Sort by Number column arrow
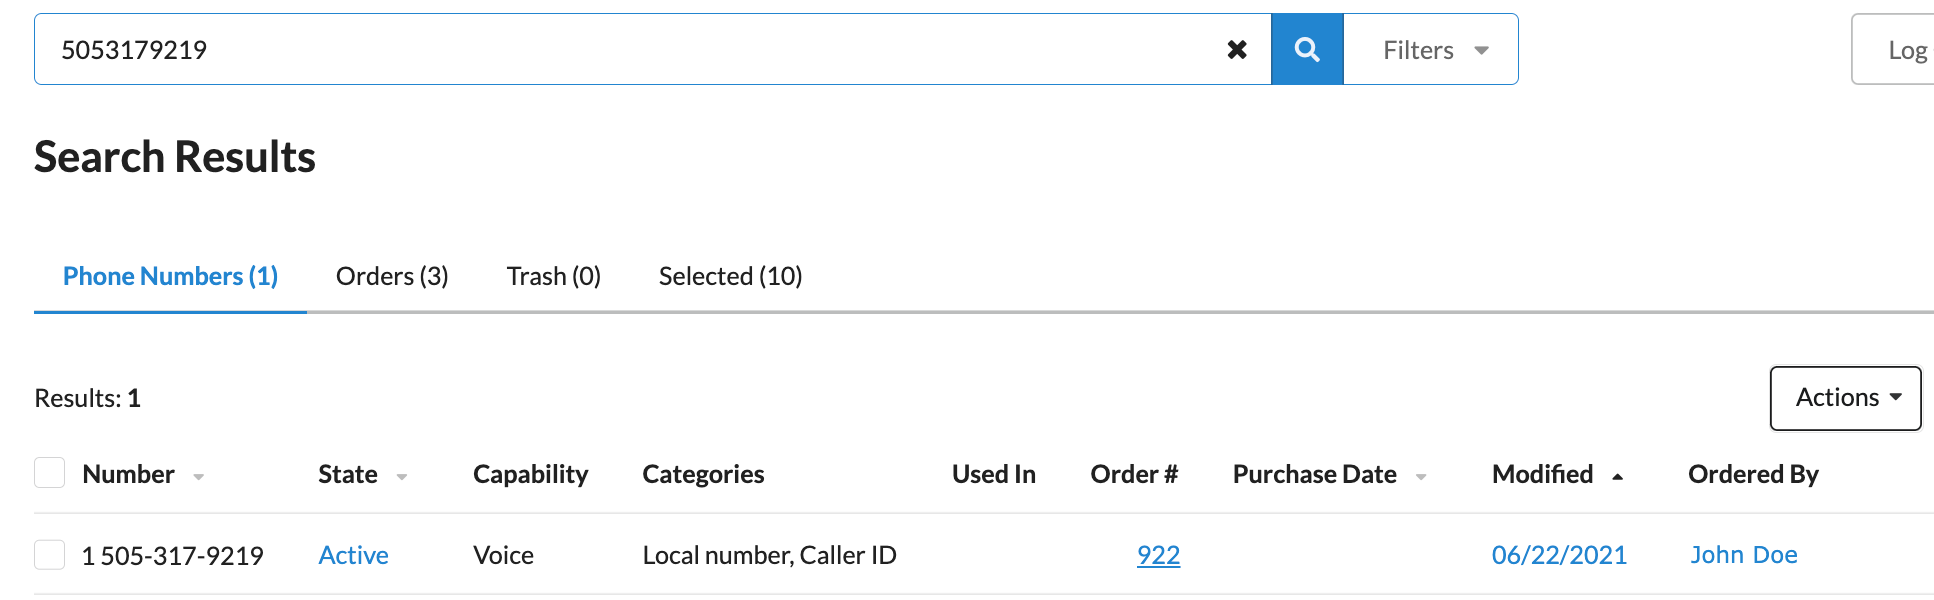Viewport: 1934px width, 600px height. (199, 477)
